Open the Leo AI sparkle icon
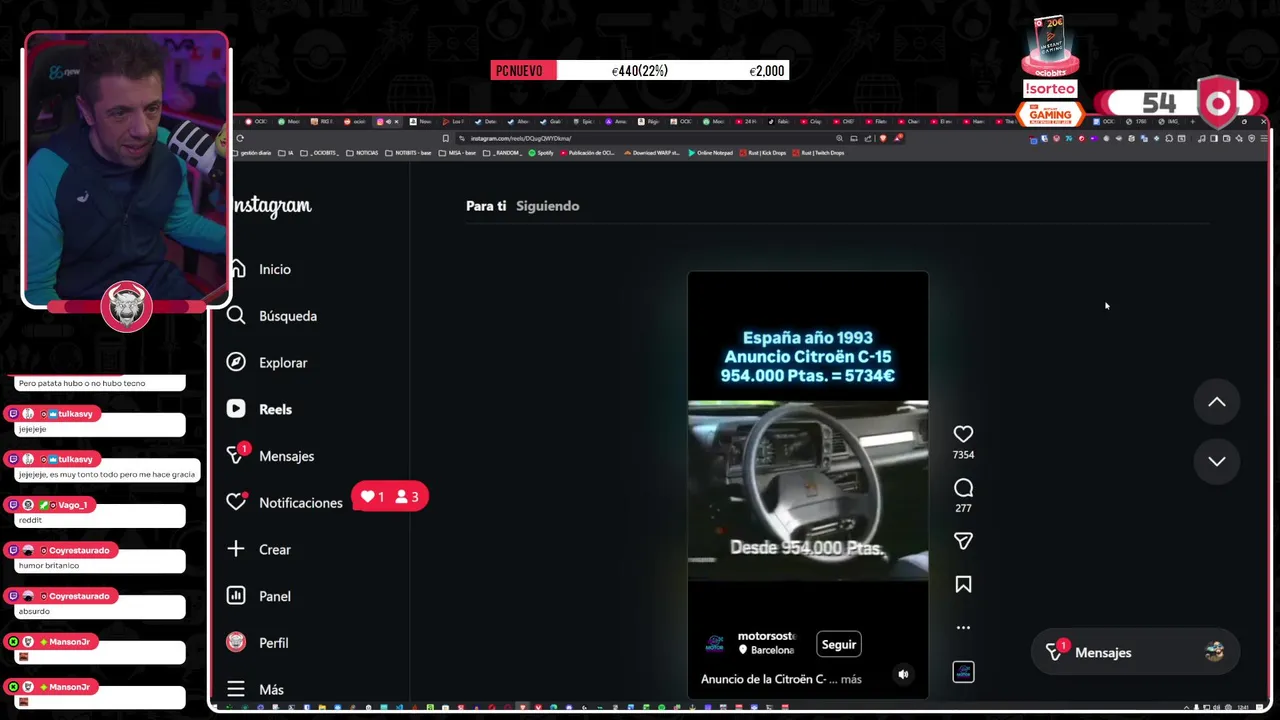The image size is (1280, 720). [1239, 138]
